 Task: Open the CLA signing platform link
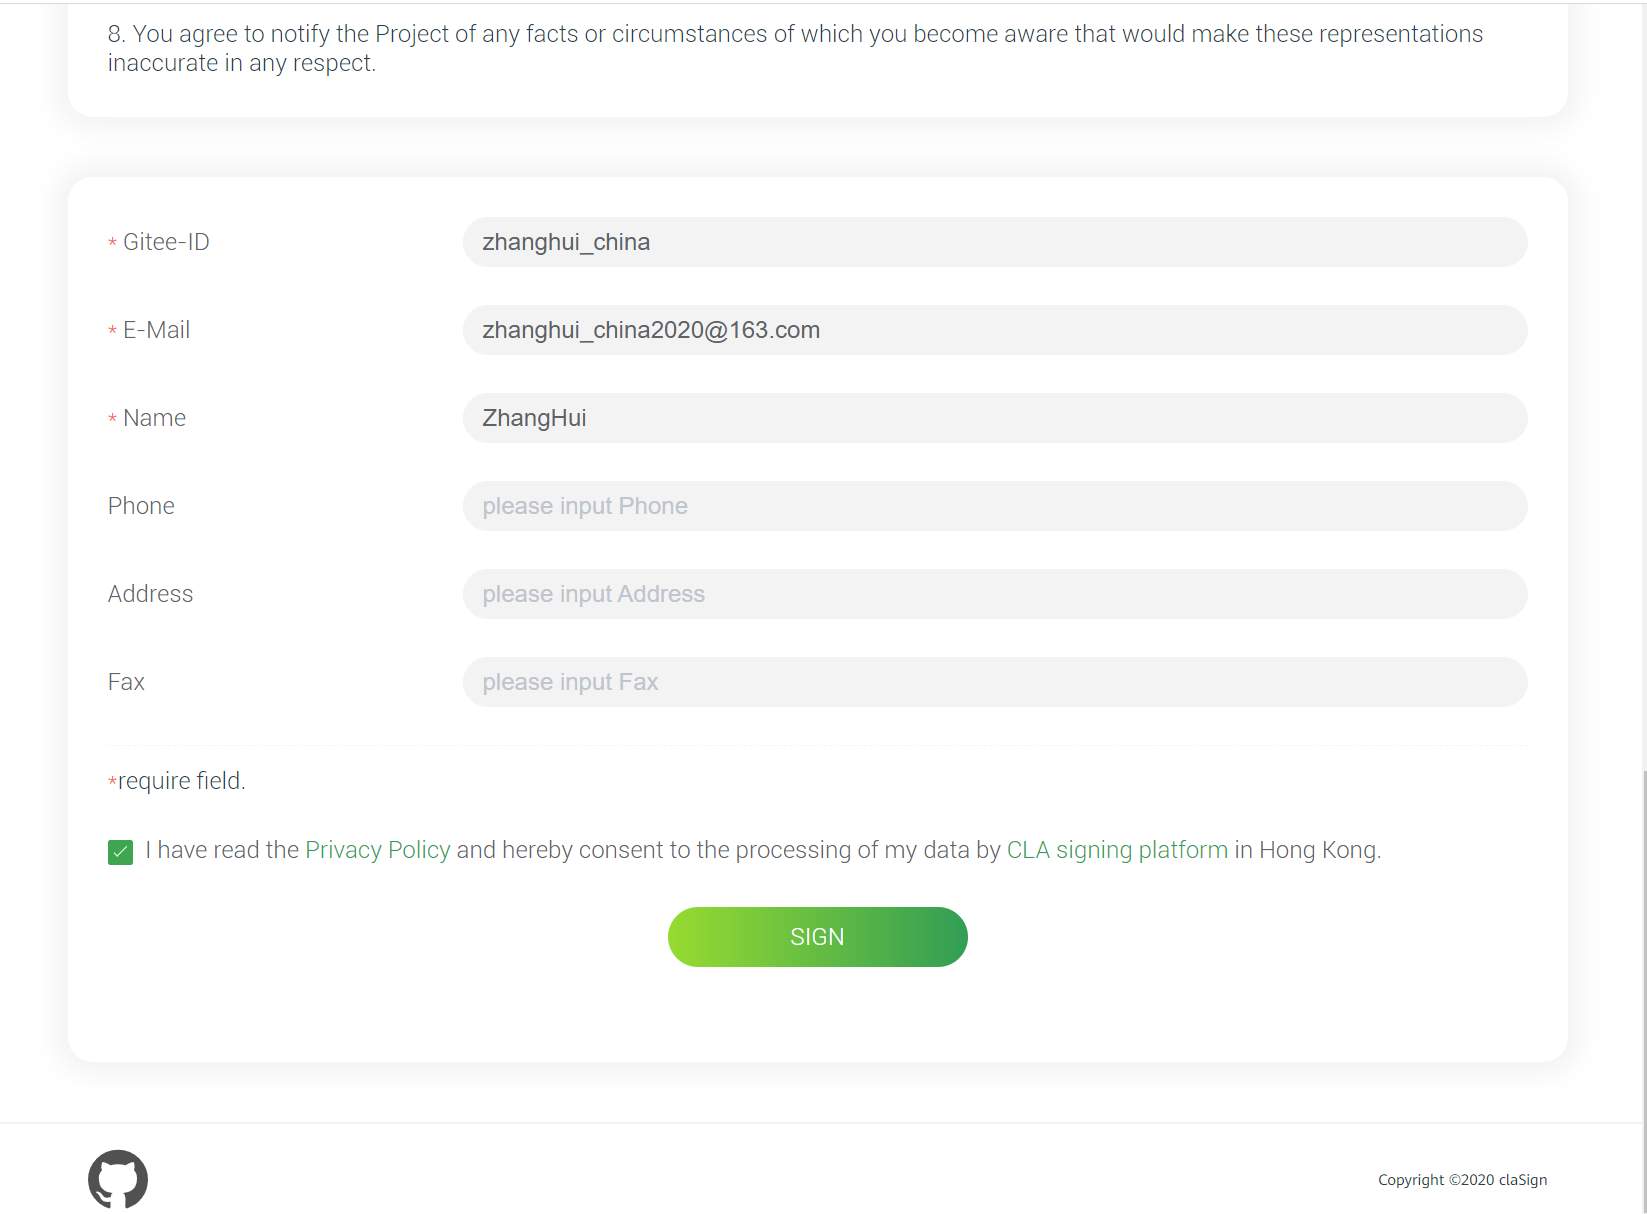[x=1116, y=850]
